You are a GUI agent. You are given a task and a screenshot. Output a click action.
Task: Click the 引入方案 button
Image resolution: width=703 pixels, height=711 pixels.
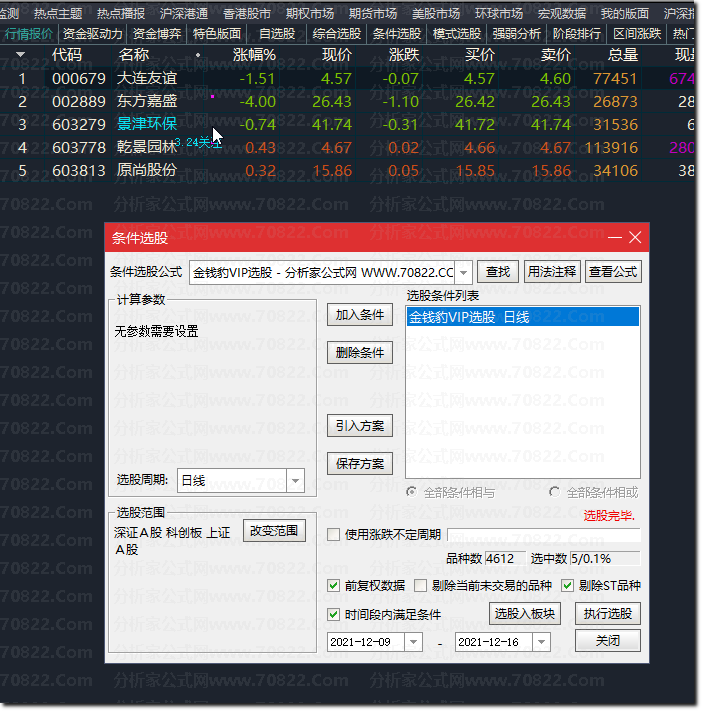(360, 425)
